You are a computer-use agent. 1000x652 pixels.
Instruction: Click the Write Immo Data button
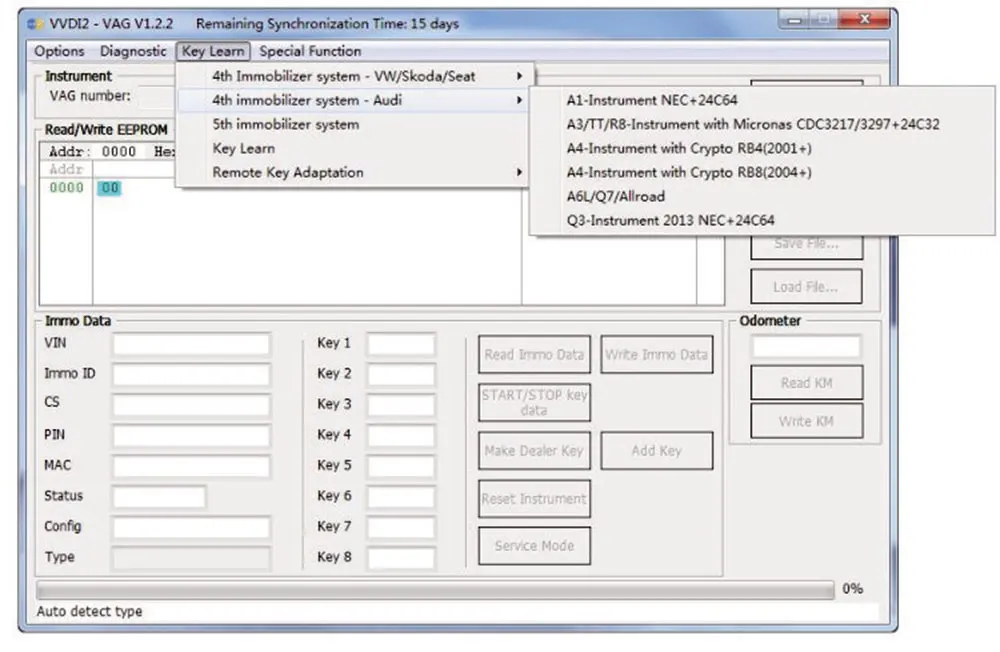656,355
